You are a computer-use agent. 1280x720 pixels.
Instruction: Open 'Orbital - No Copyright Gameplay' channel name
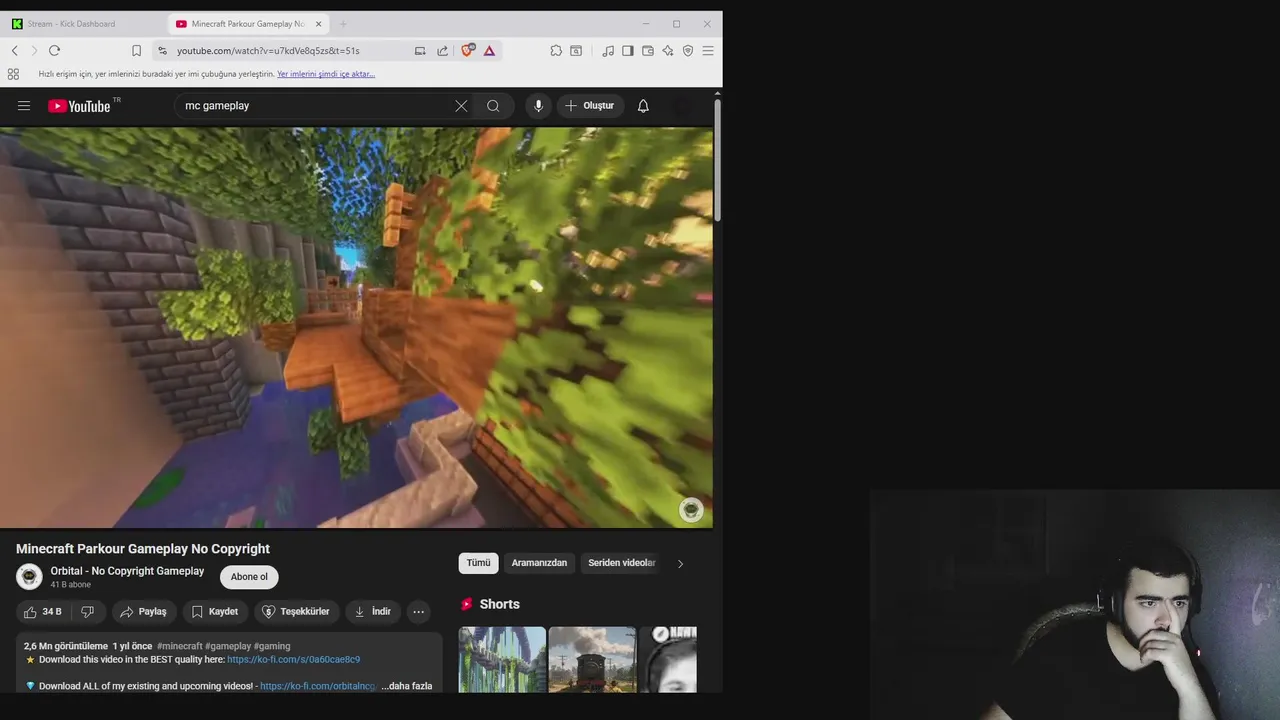127,571
